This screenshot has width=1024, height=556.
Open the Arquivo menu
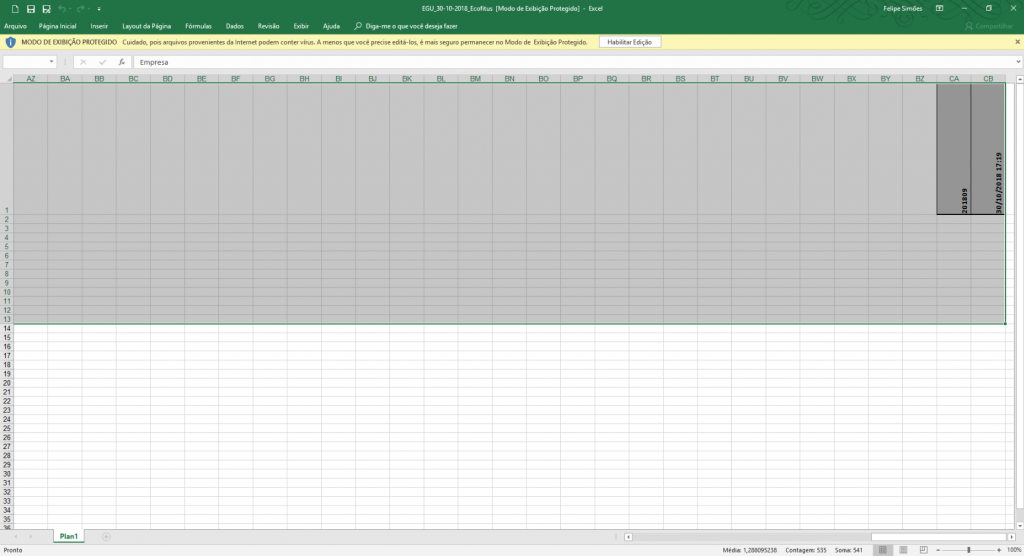click(15, 26)
